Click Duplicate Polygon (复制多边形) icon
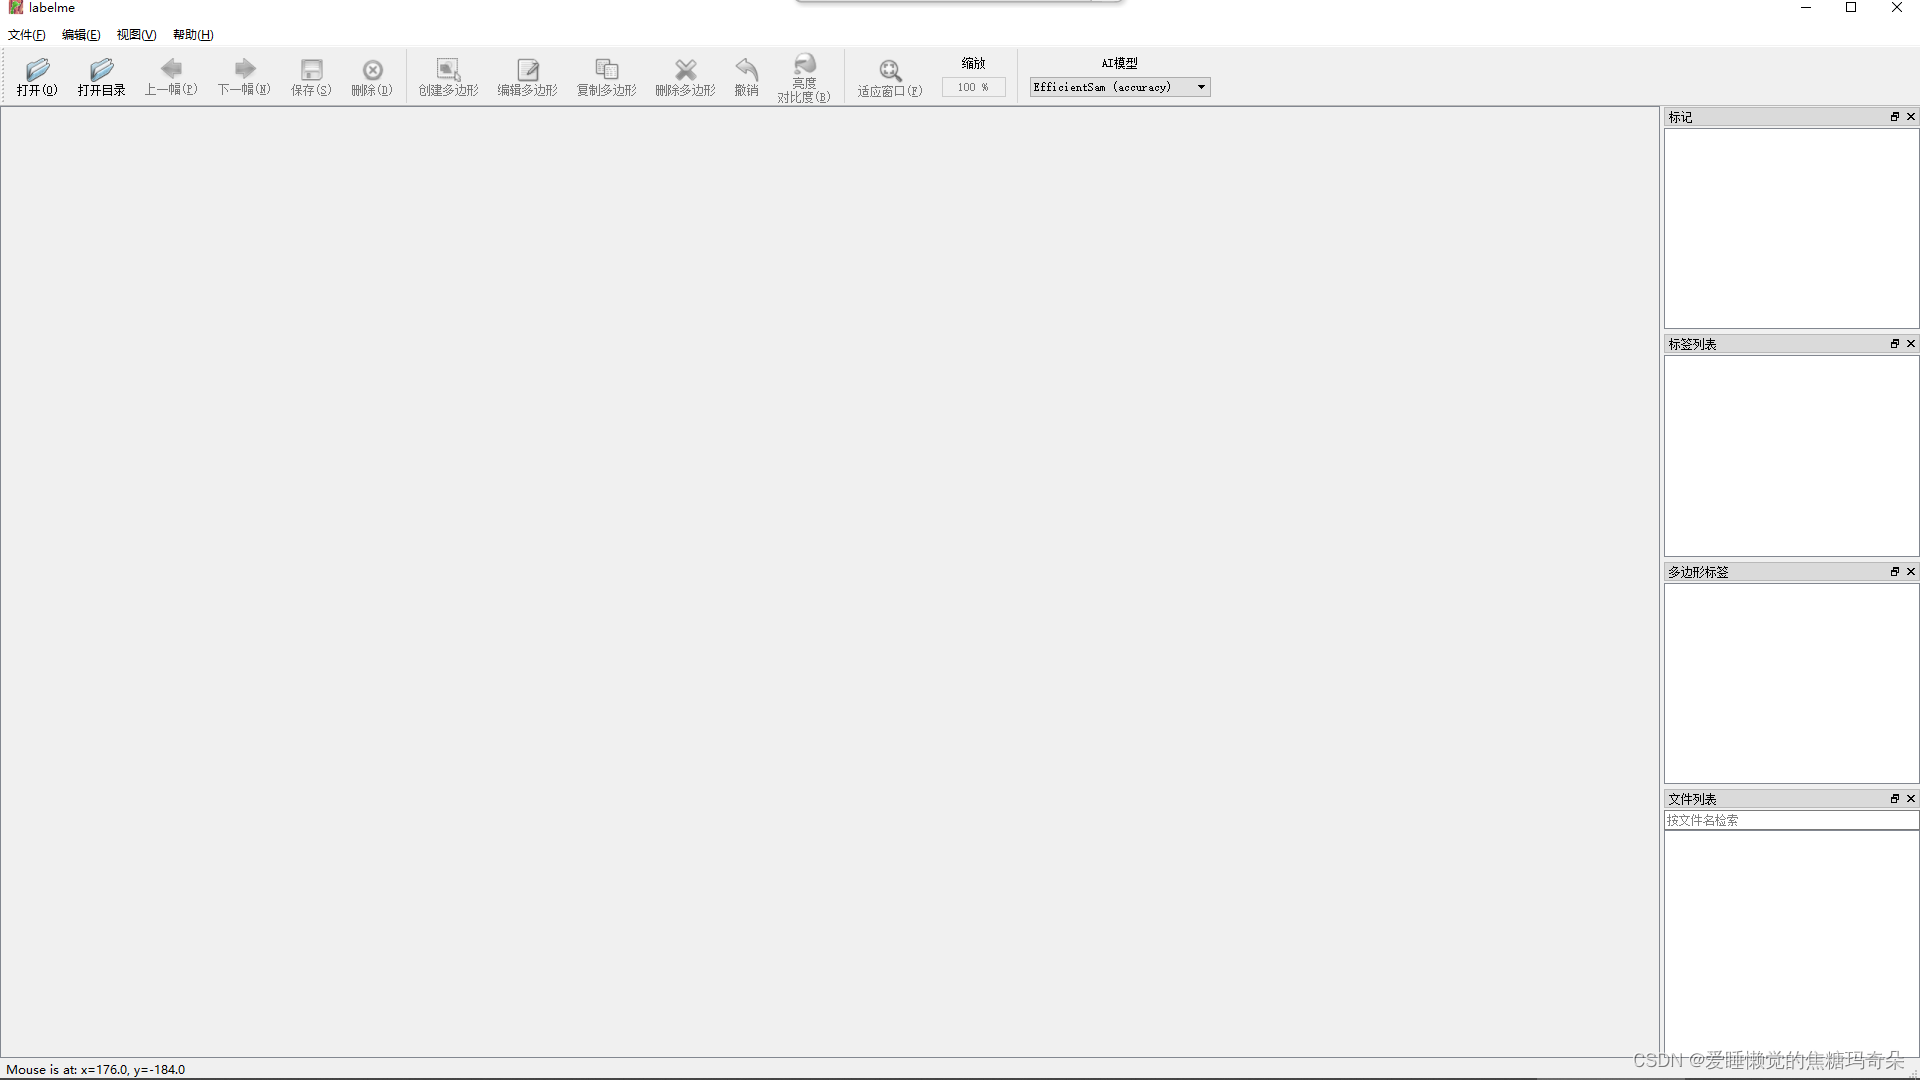This screenshot has width=1920, height=1080. point(606,70)
